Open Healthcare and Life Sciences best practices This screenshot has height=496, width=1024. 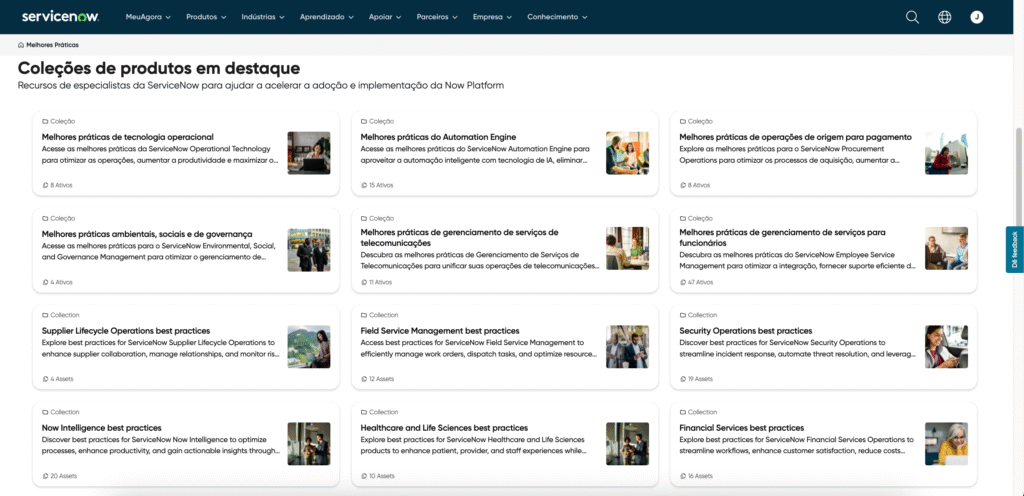click(444, 427)
